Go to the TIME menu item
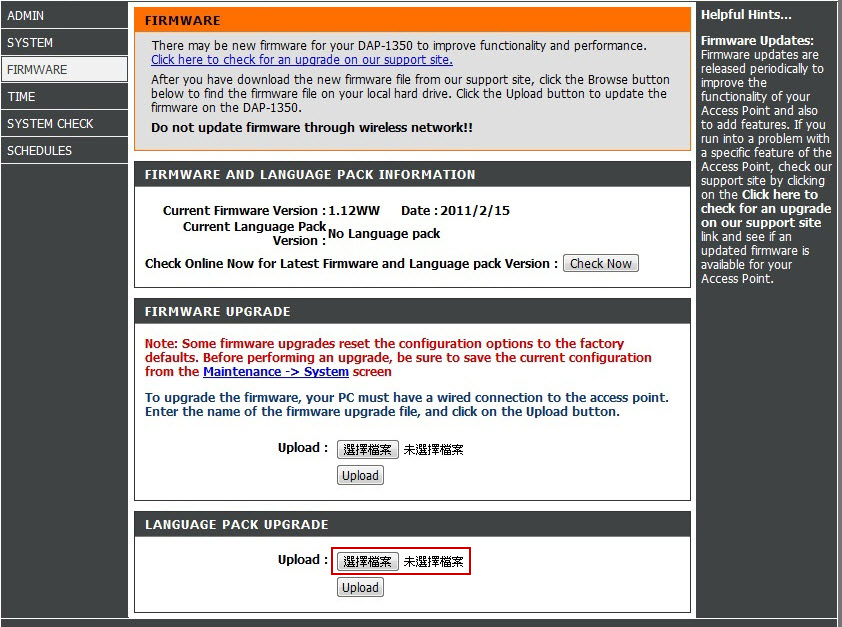Viewport: 842px width, 627px height. point(64,97)
